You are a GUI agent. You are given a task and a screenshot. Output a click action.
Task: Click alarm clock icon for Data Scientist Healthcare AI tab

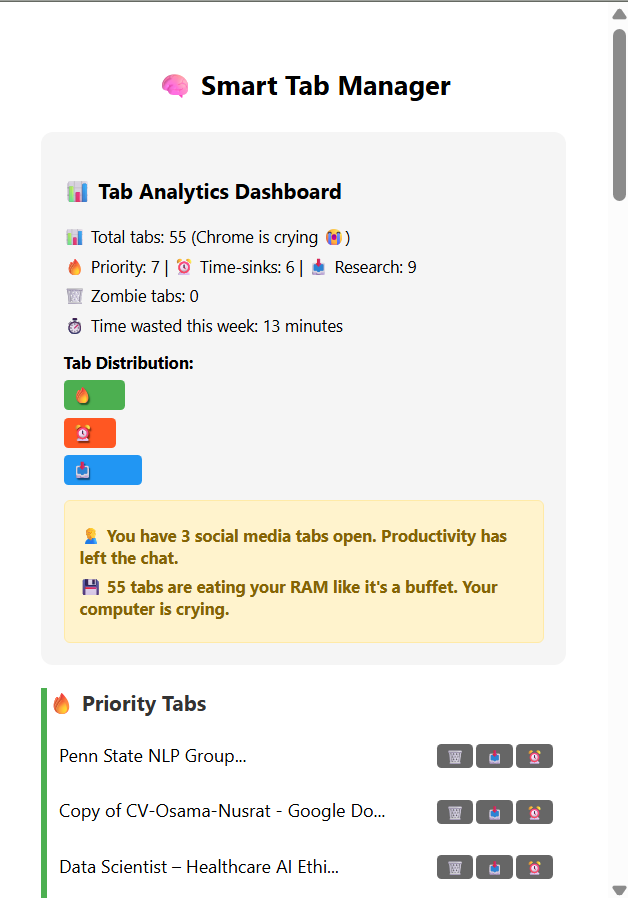(x=534, y=867)
